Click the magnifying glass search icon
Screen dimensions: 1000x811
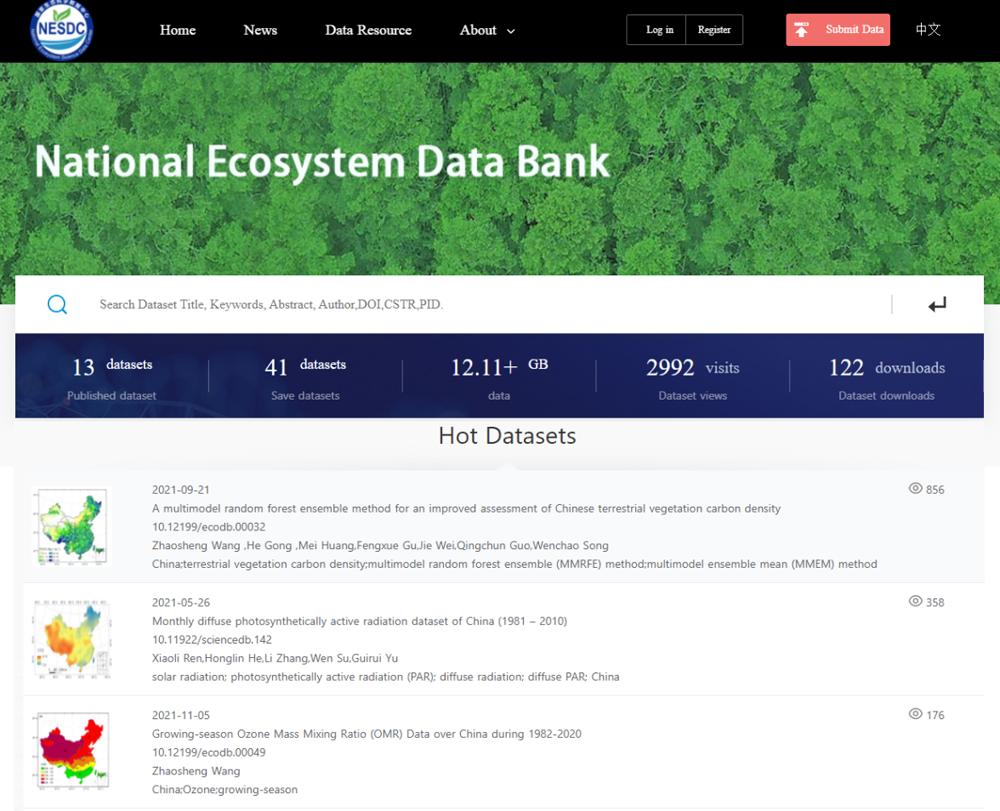57,305
